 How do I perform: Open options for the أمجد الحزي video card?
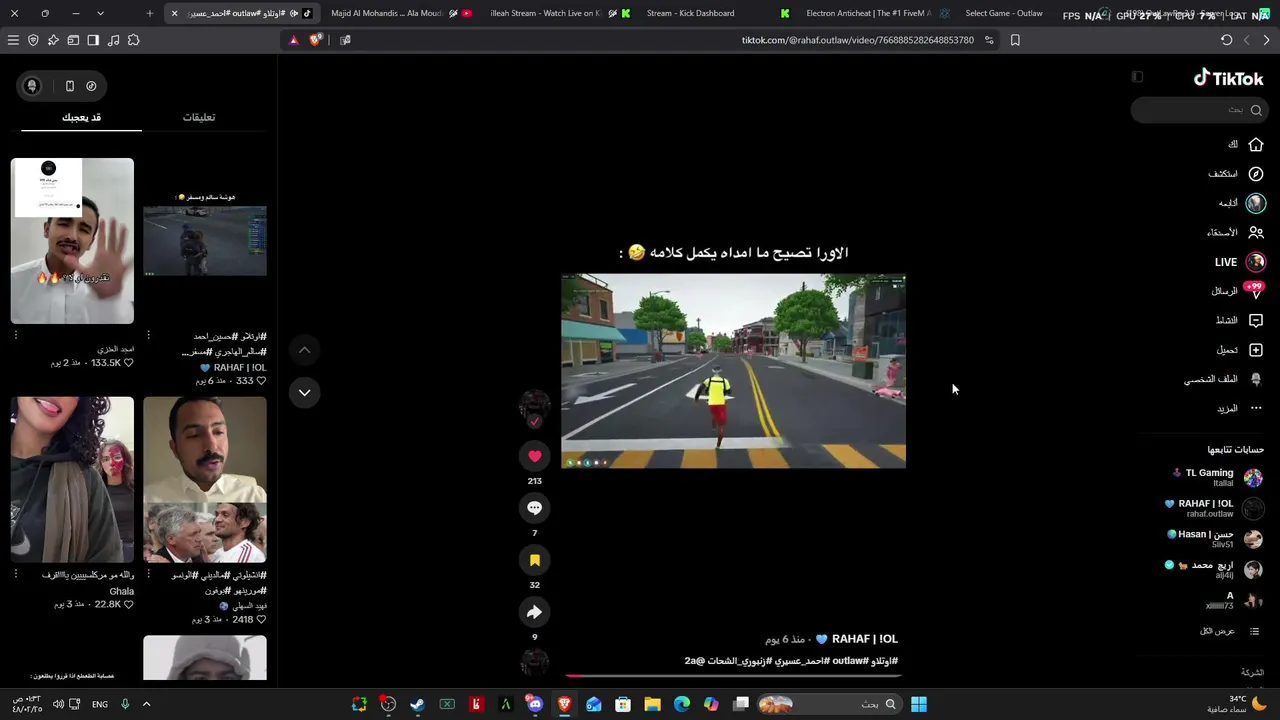16,335
